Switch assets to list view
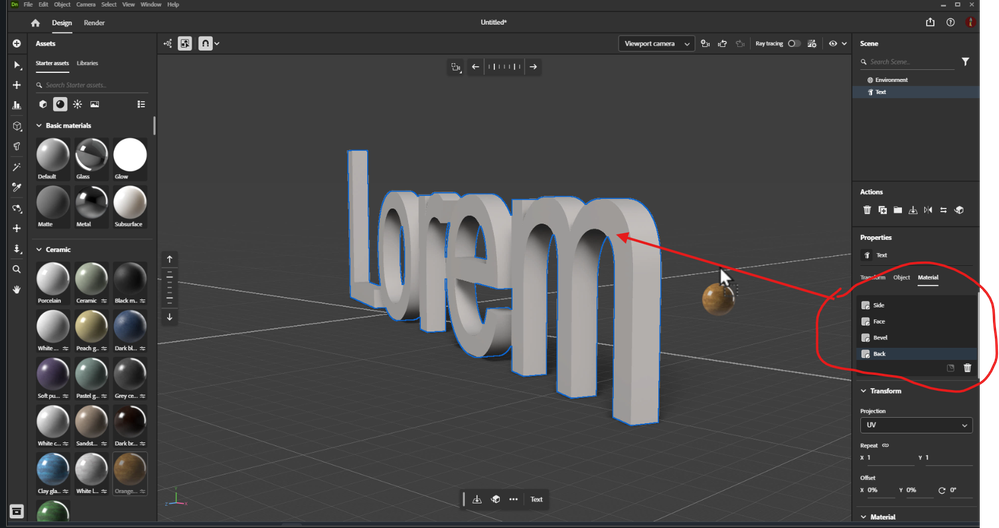 pyautogui.click(x=141, y=104)
